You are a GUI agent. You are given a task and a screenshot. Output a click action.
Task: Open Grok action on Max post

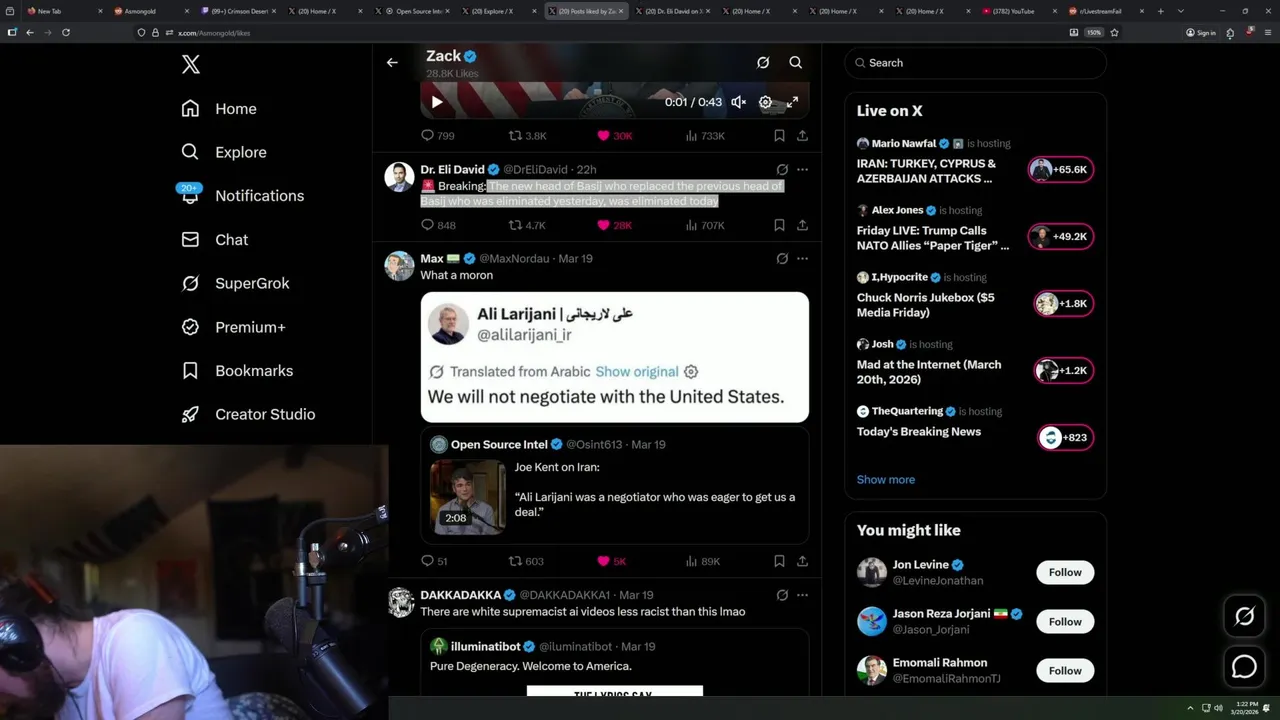point(782,258)
